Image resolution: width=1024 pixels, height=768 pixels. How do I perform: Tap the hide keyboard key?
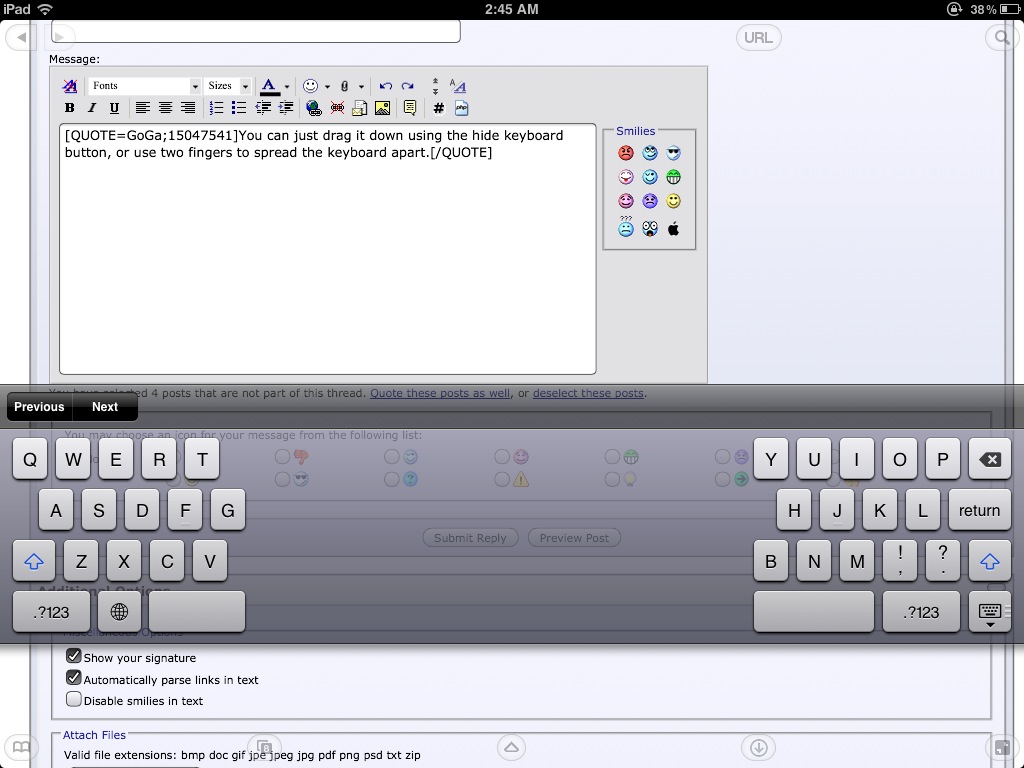point(989,612)
